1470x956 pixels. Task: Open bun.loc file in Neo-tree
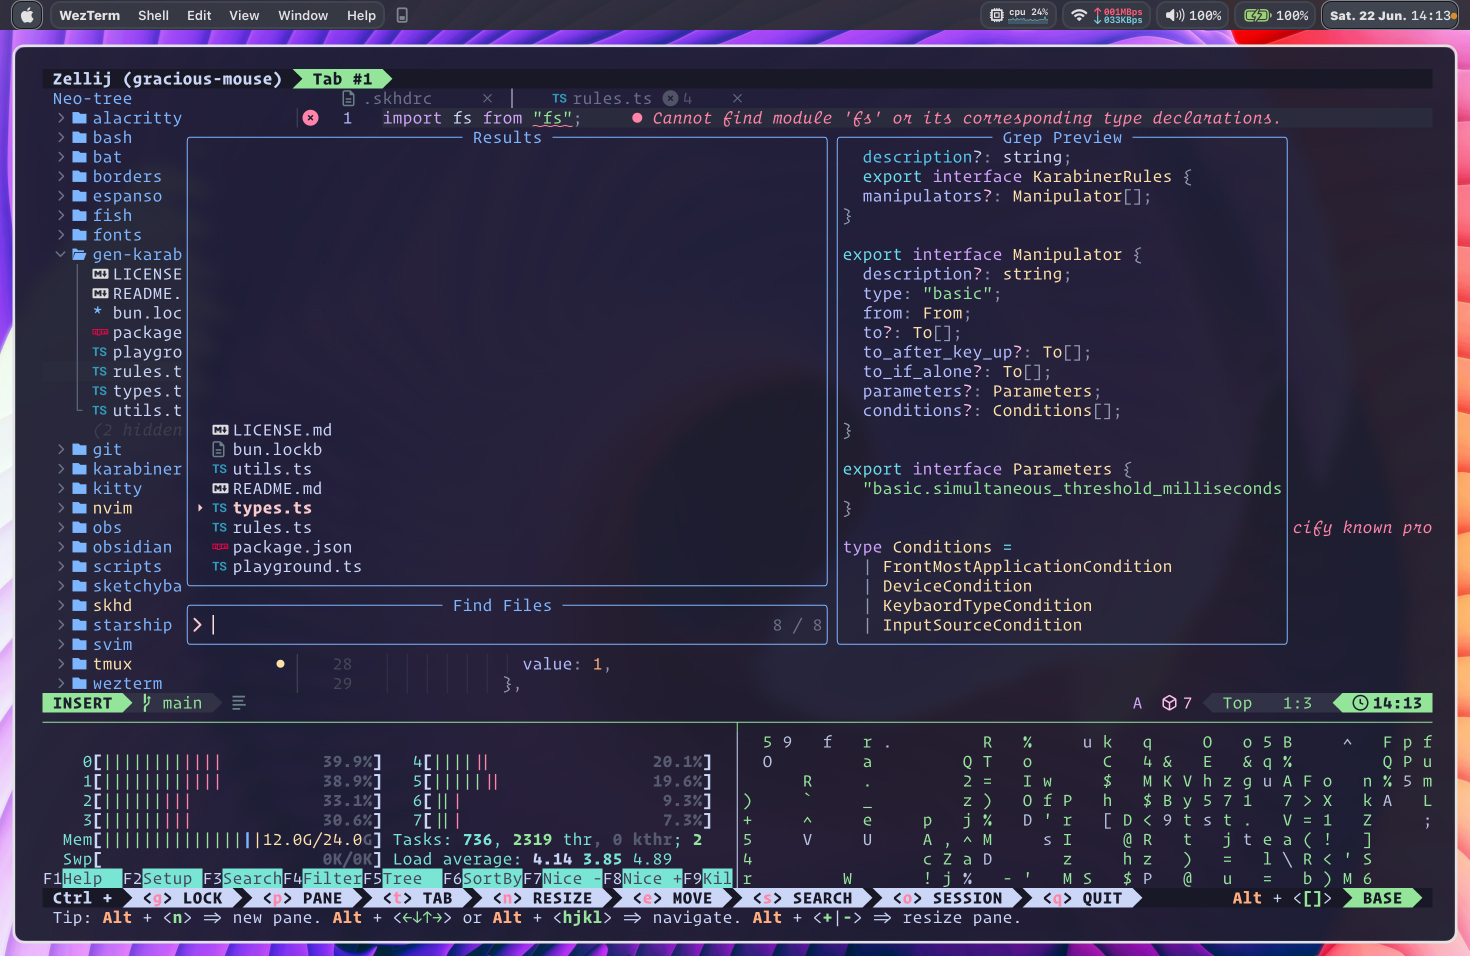[x=137, y=313]
